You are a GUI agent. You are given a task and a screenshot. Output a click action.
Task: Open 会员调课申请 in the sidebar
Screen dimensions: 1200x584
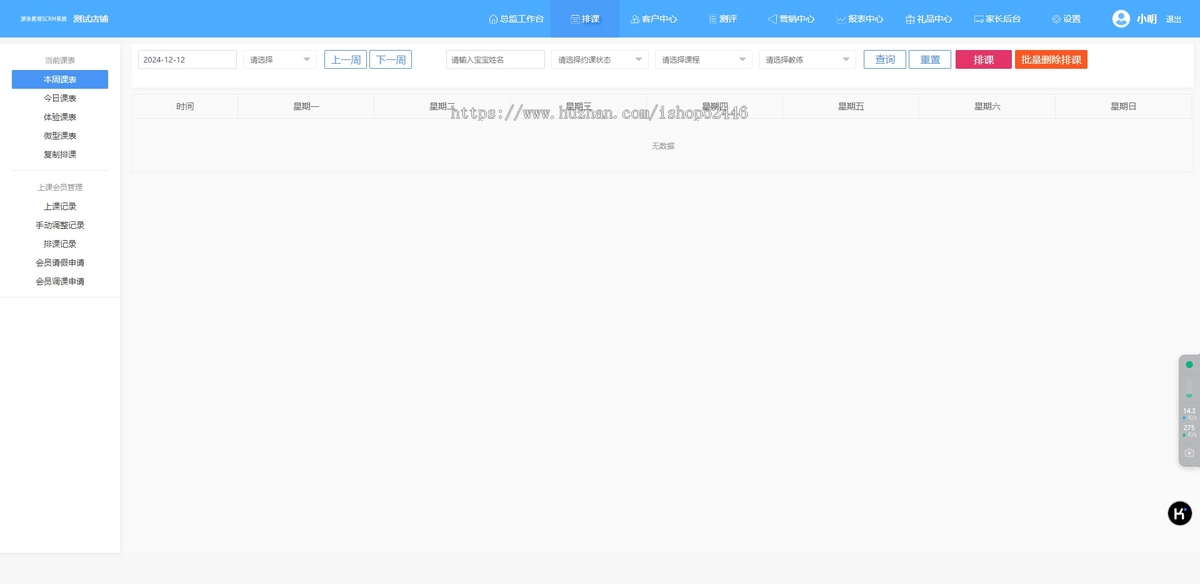(x=60, y=282)
